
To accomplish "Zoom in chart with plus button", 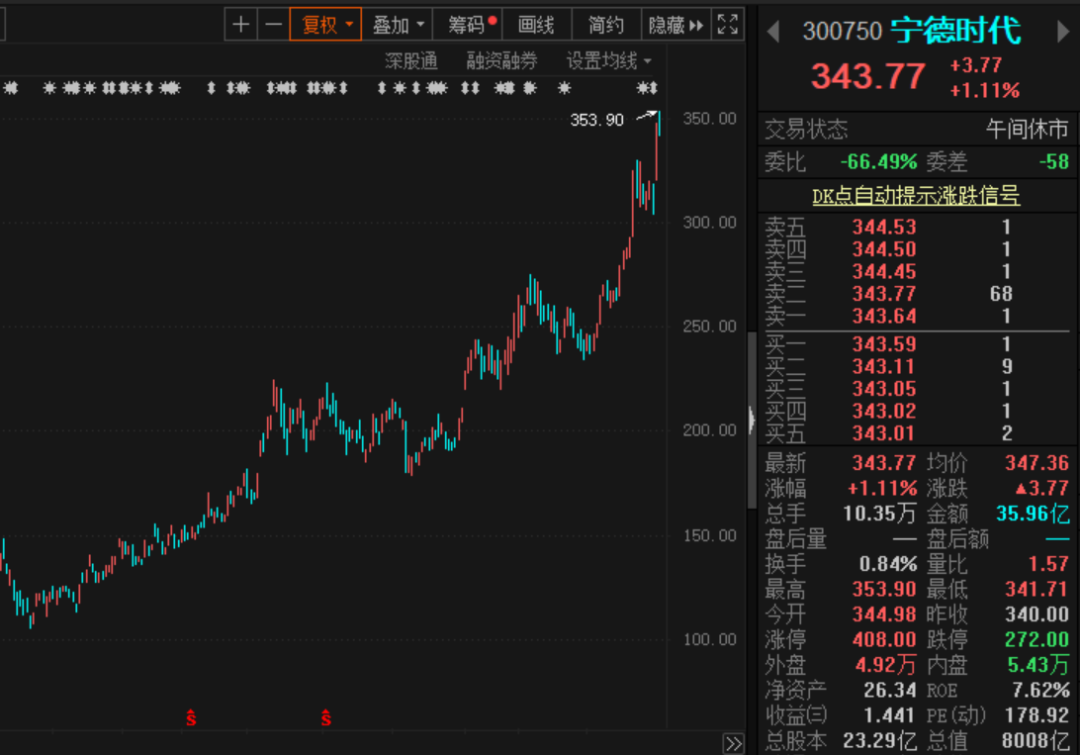I will point(240,25).
